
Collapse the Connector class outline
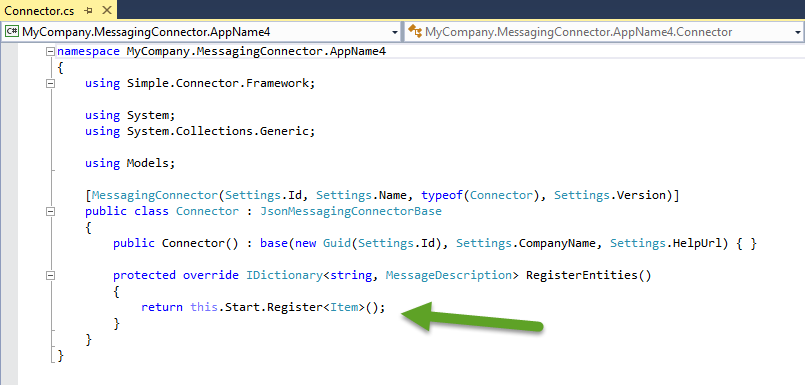click(x=50, y=211)
